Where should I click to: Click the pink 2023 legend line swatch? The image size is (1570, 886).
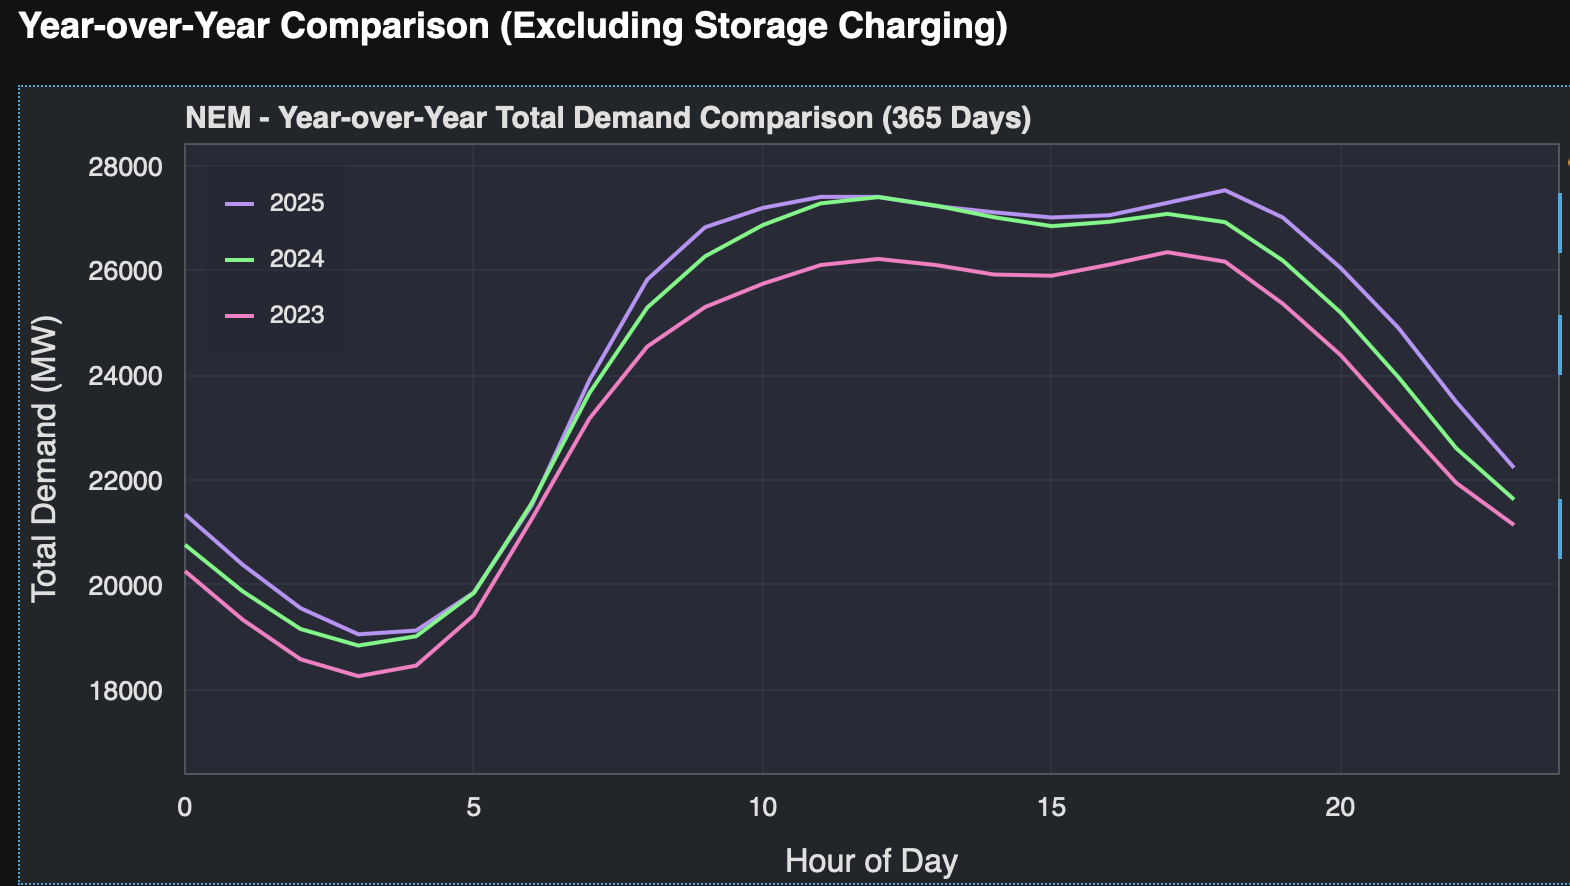tap(240, 315)
